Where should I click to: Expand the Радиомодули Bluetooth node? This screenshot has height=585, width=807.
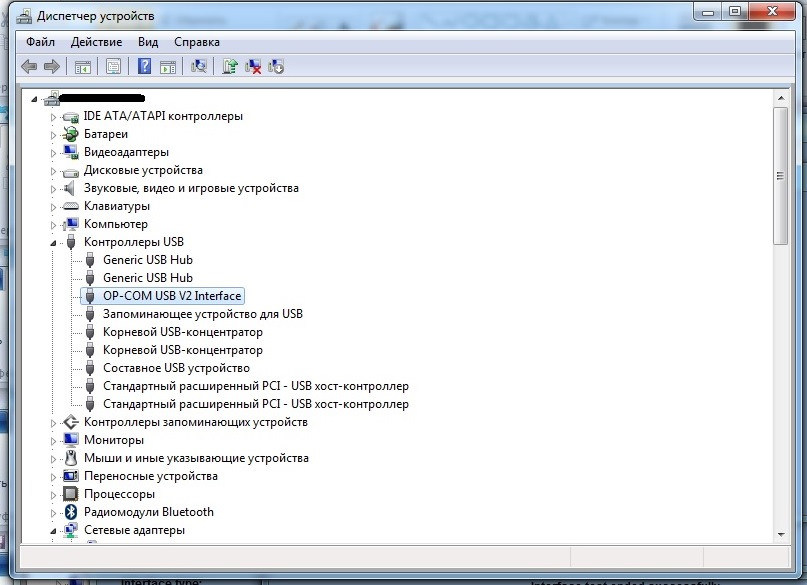pos(53,513)
